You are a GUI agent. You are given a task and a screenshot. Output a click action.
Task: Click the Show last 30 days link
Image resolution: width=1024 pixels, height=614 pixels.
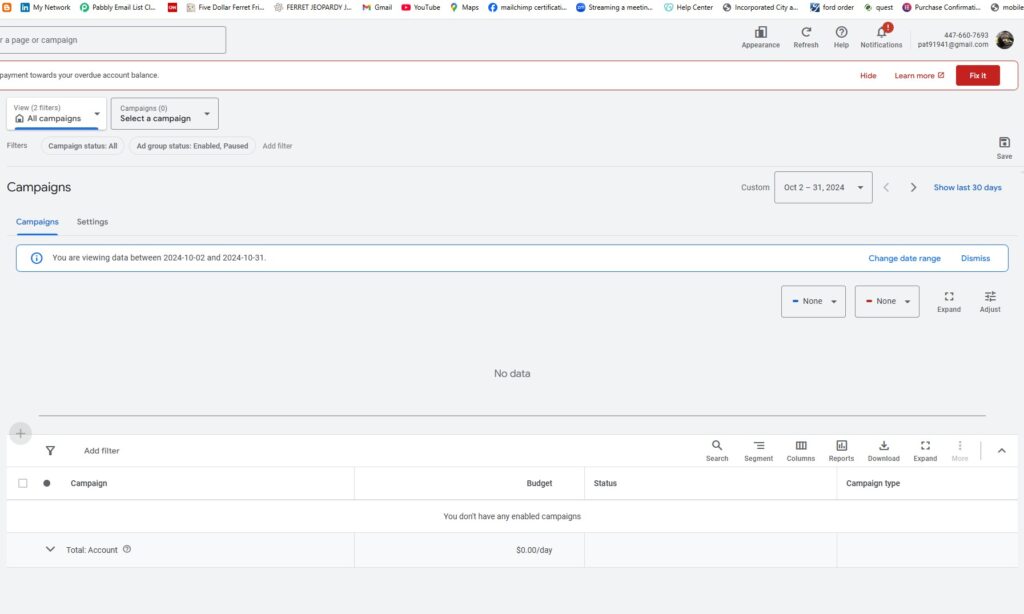[x=967, y=187]
